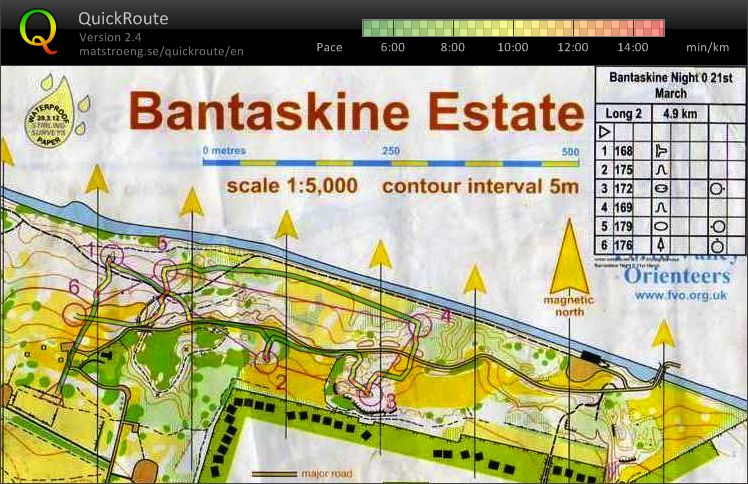
Task: Click control circle 5 on the map
Action: [x=166, y=270]
